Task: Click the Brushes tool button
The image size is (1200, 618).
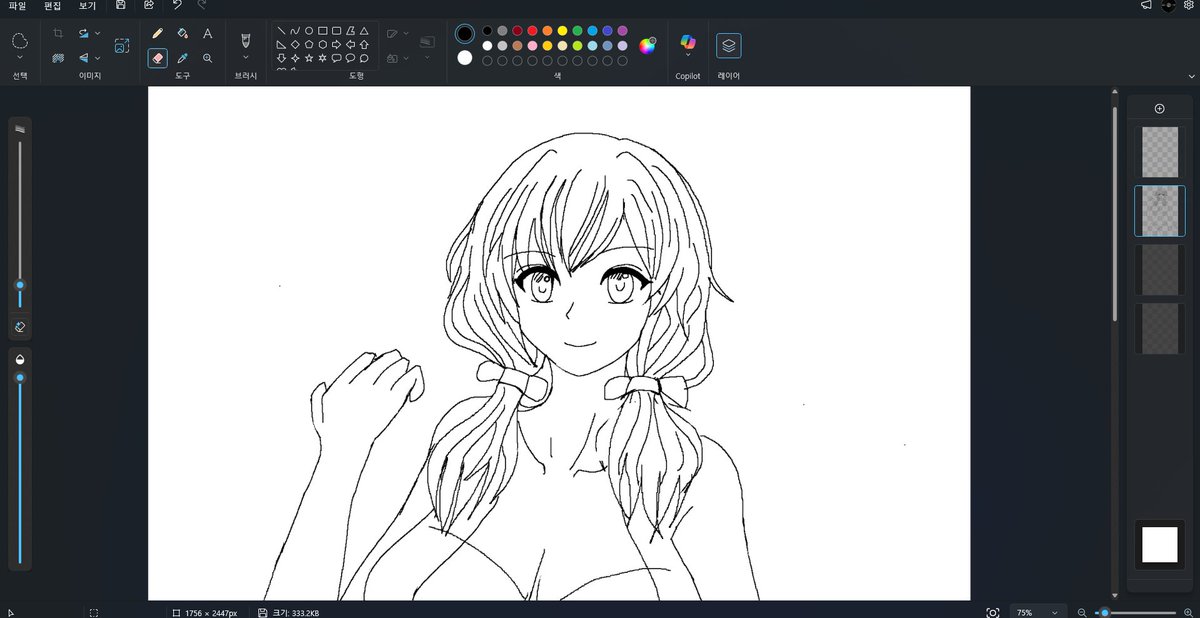Action: click(246, 39)
